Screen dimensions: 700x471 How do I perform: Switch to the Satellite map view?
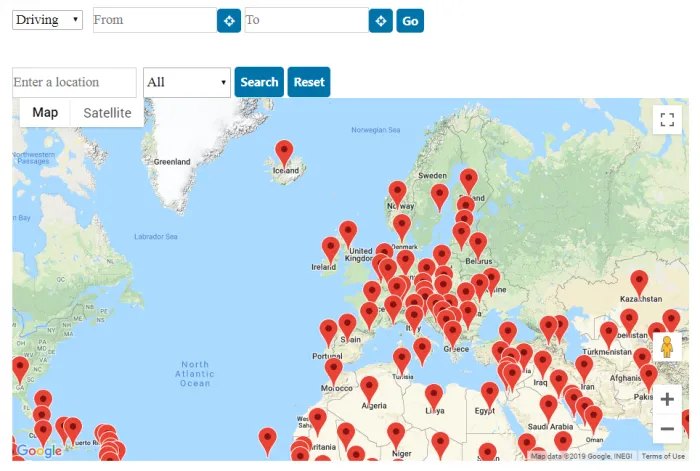[x=107, y=113]
